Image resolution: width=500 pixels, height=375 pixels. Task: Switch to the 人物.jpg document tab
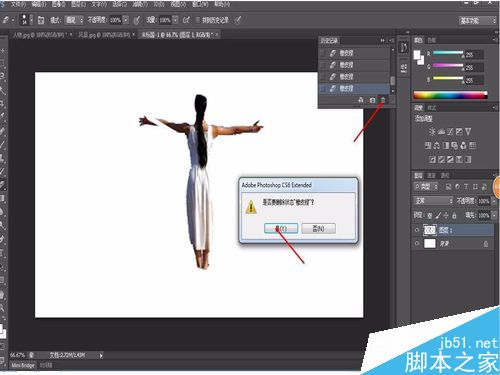tap(41, 35)
